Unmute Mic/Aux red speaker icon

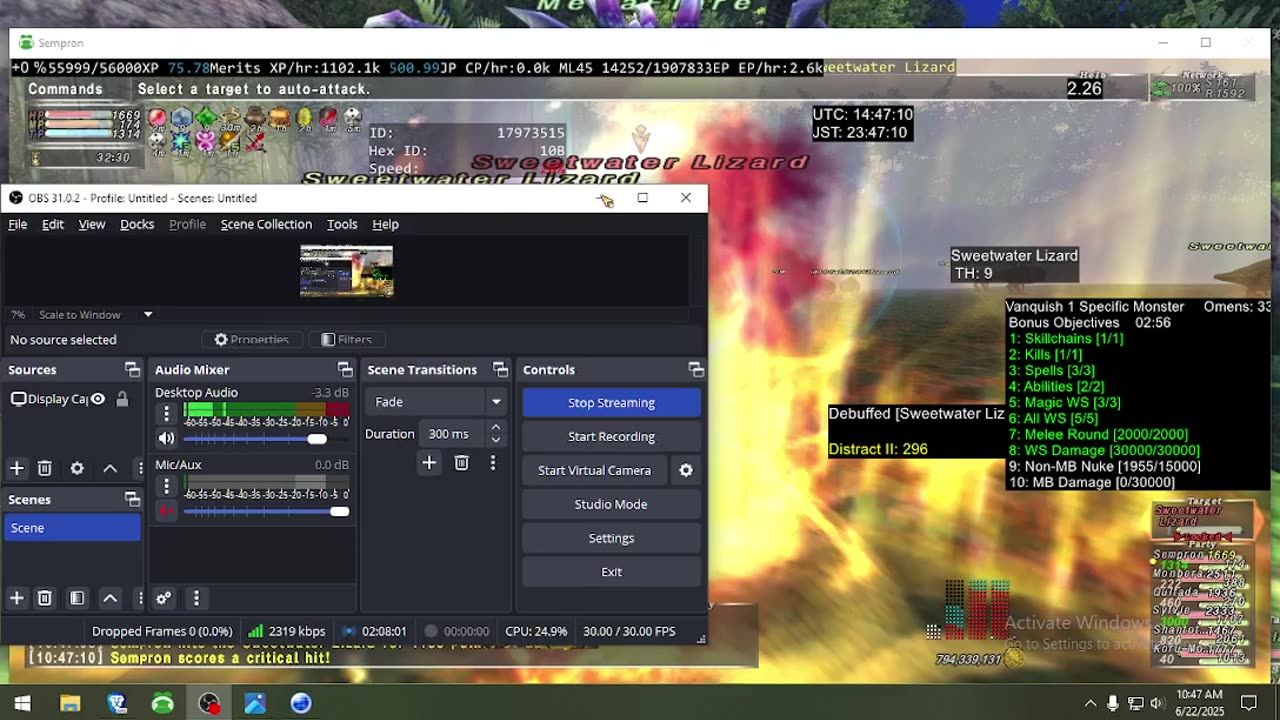[x=166, y=511]
